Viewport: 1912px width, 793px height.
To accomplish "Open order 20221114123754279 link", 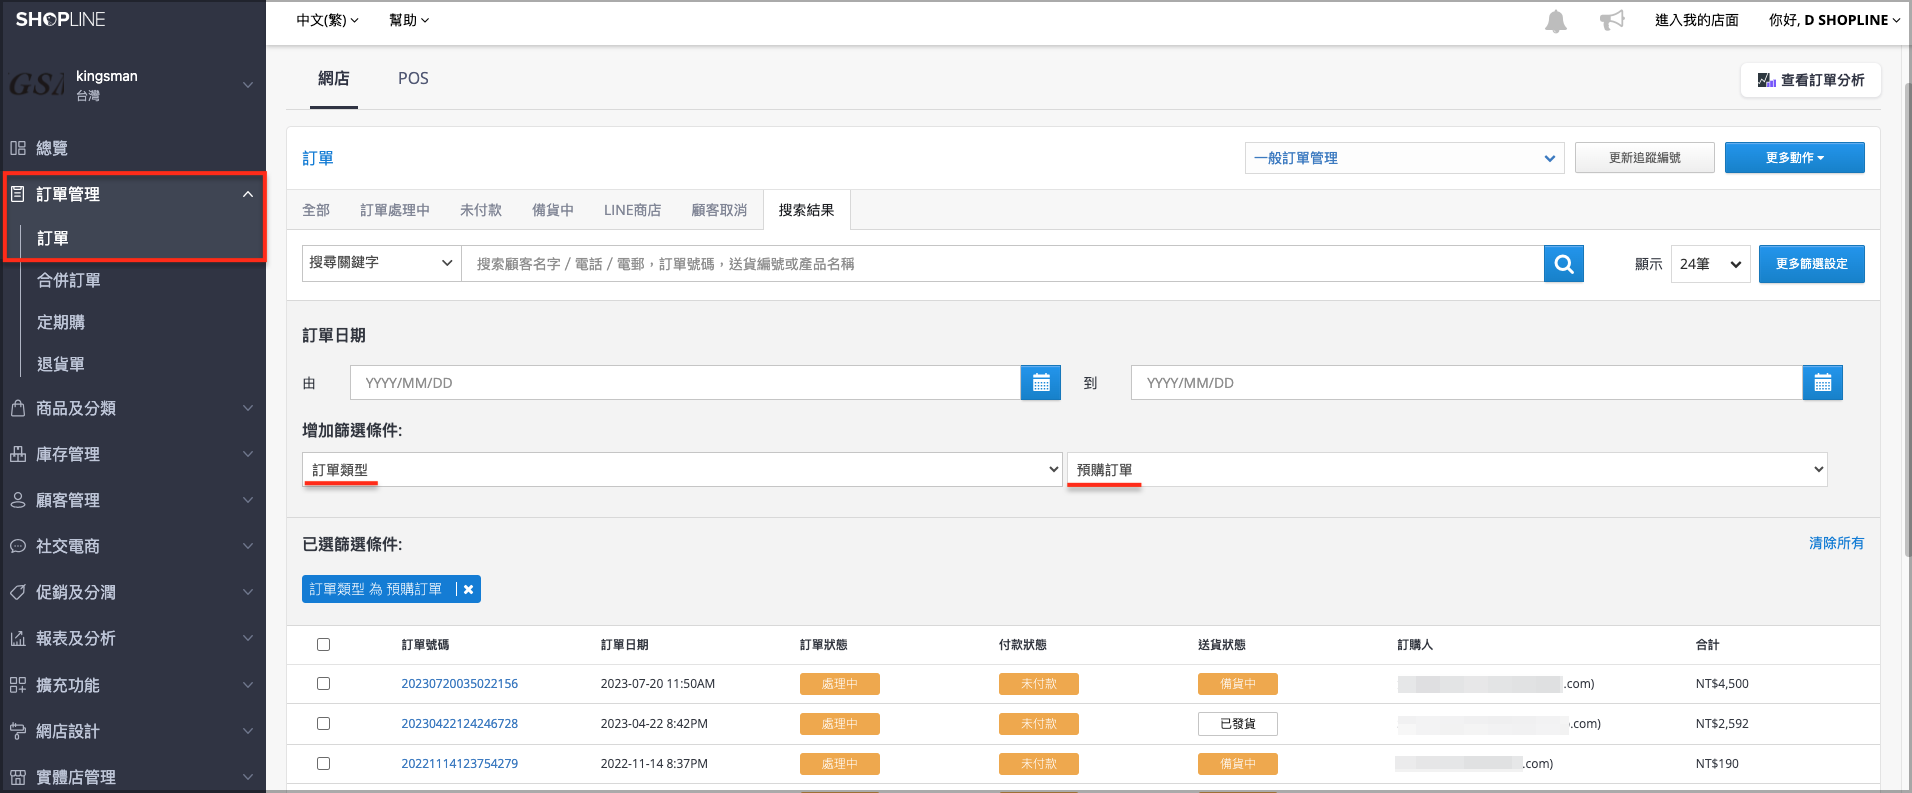I will coord(459,763).
